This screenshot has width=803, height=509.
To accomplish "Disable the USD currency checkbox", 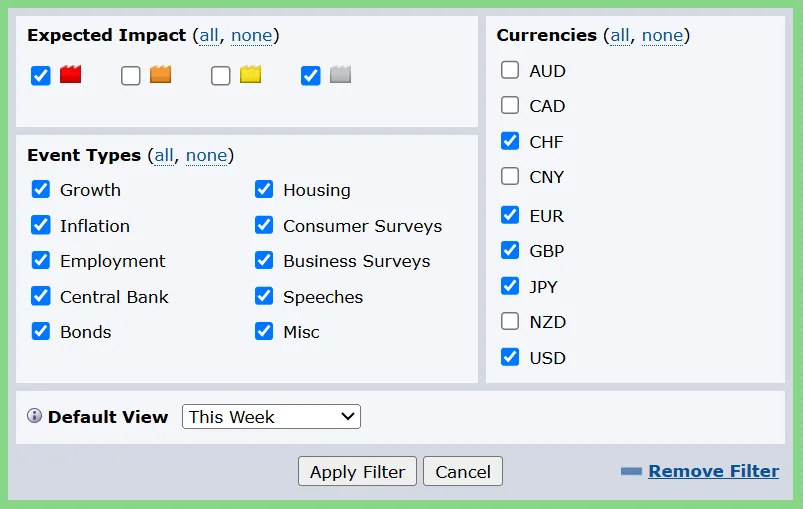I will pos(510,356).
